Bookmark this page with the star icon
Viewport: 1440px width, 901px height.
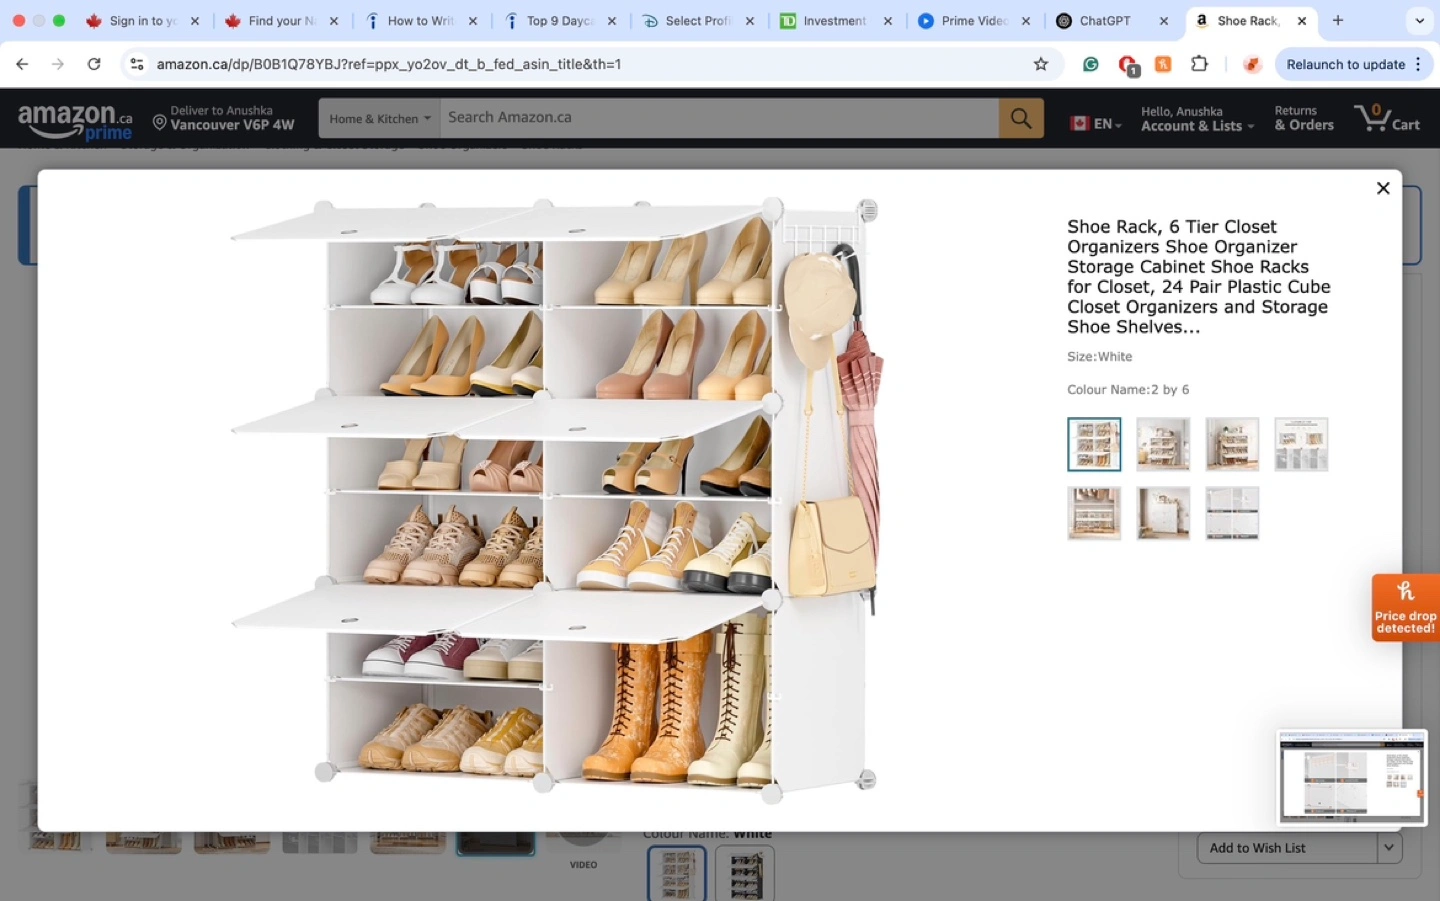tap(1040, 64)
